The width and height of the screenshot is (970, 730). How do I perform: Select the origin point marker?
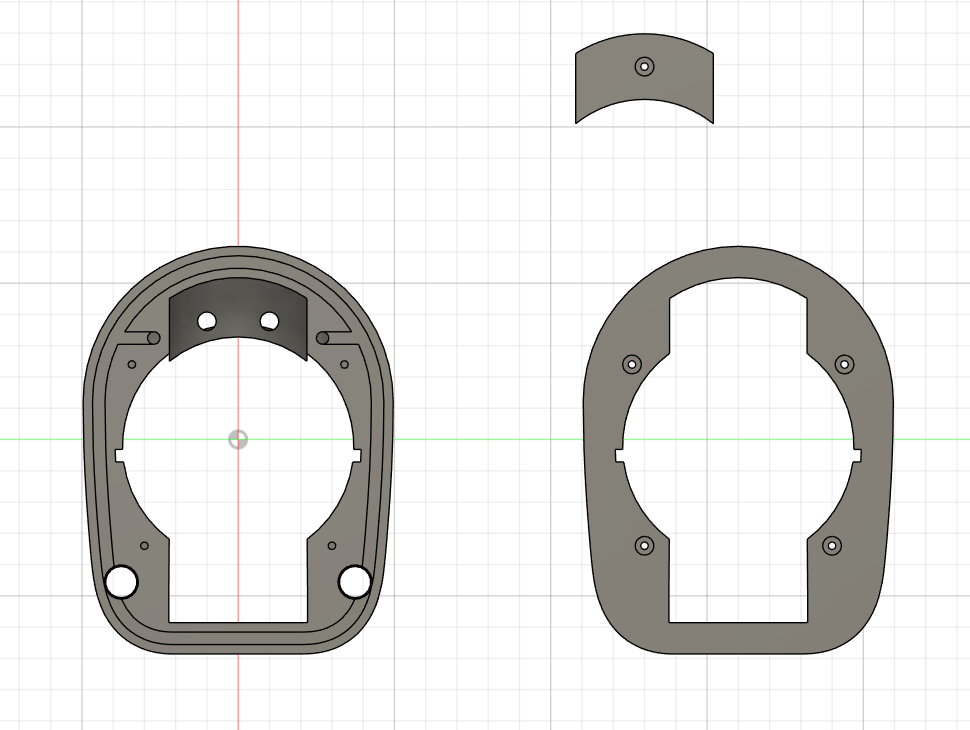[237, 439]
